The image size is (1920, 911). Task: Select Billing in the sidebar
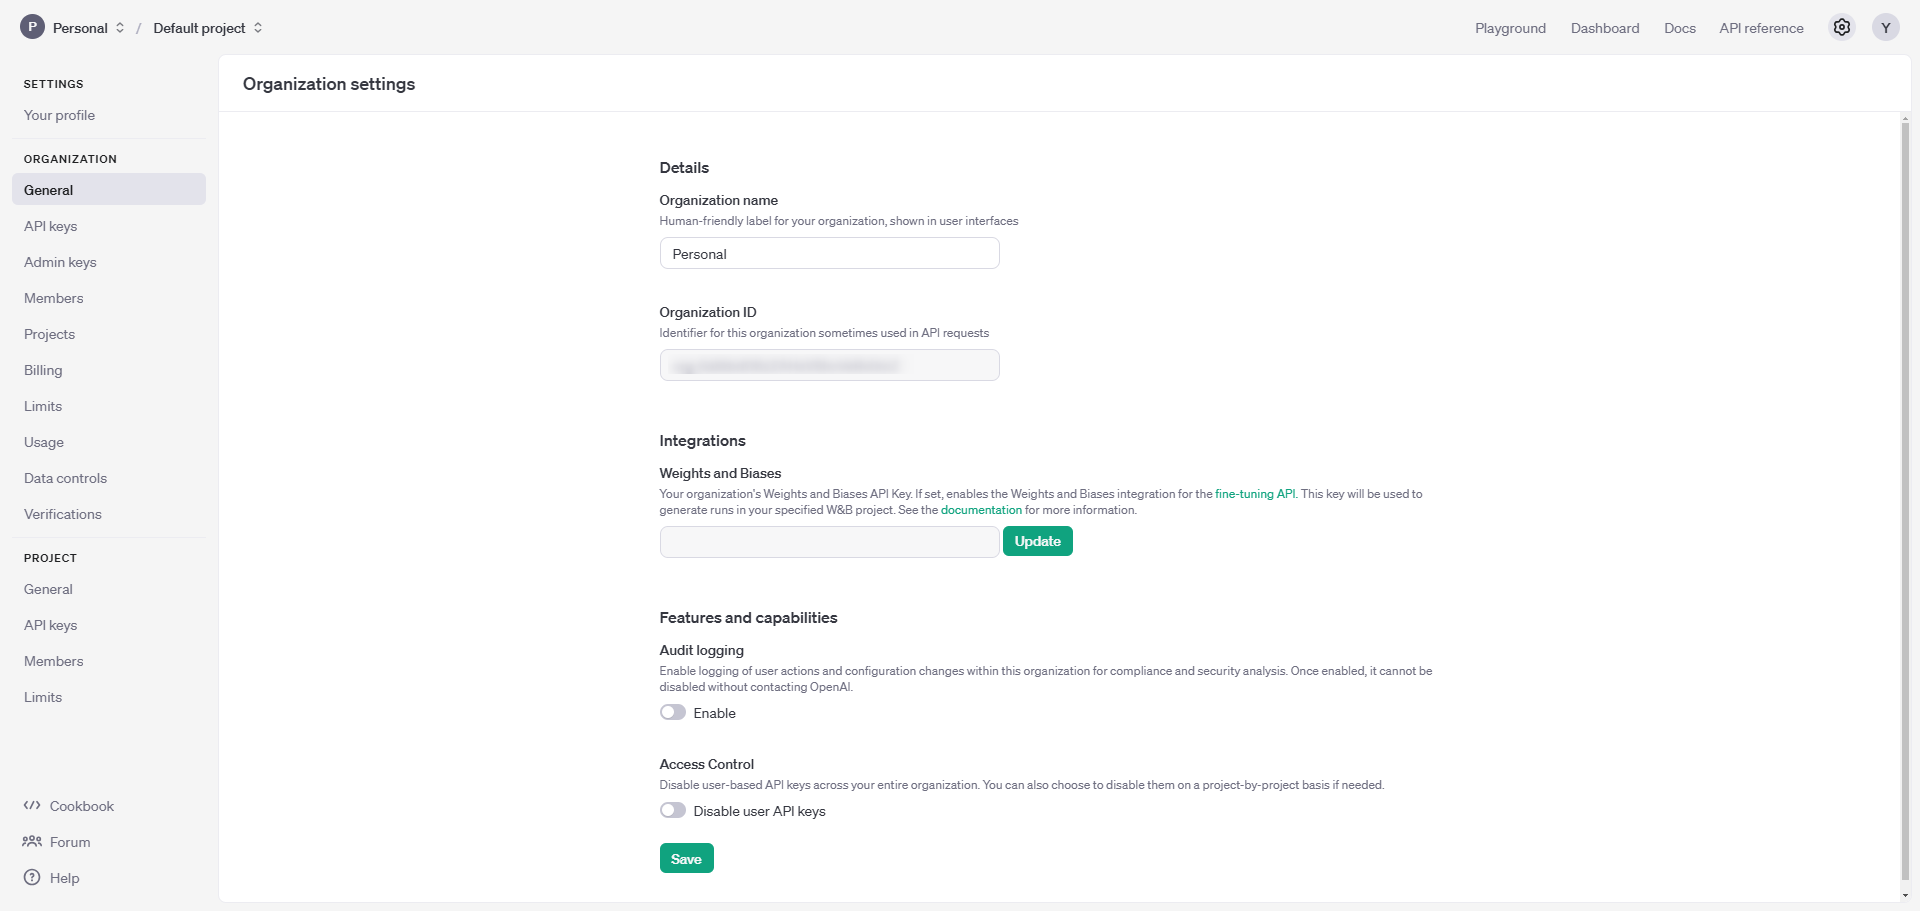43,370
